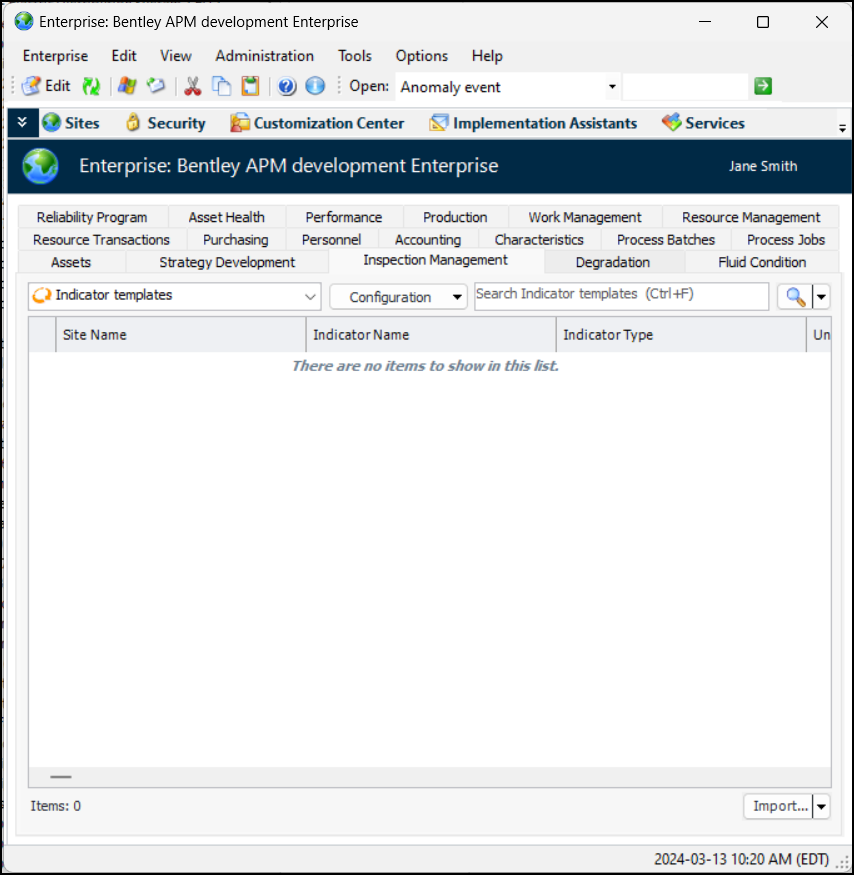Screen dimensions: 854x875
Task: Sort by Indicator Type column header
Action: [x=681, y=335]
